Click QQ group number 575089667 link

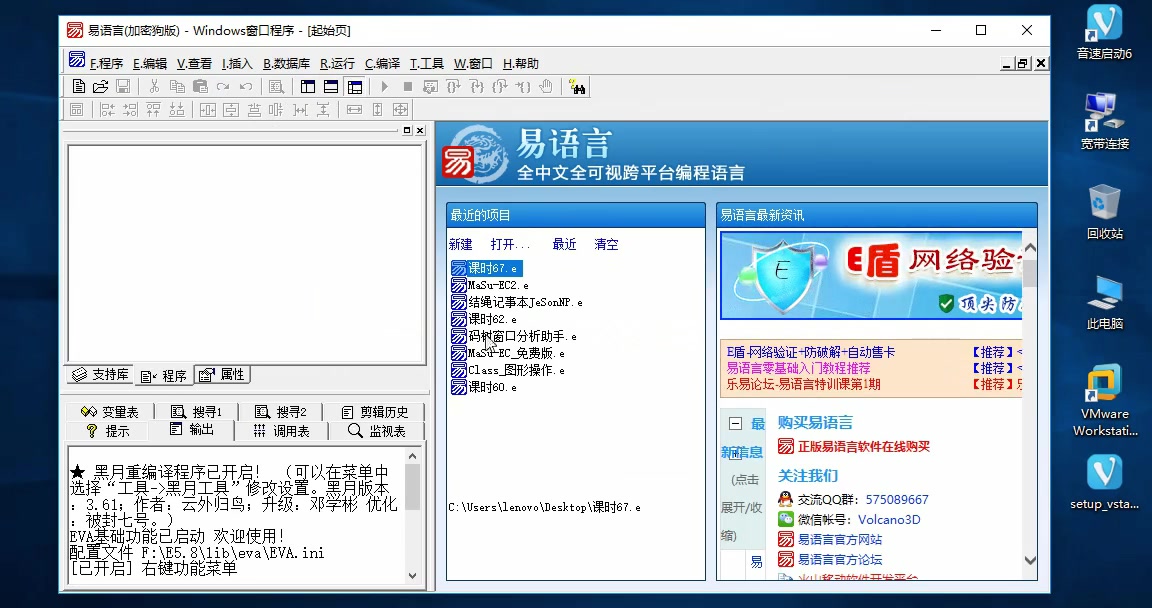896,499
